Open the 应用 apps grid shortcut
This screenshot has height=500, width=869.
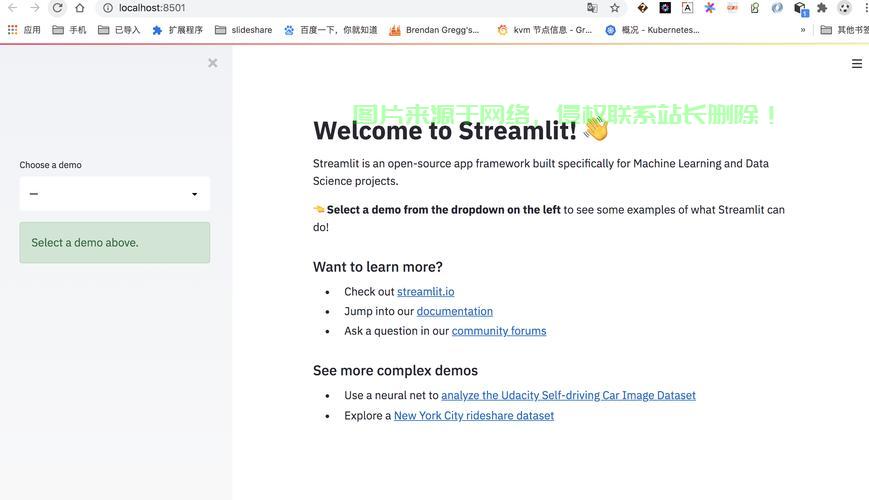coord(25,30)
